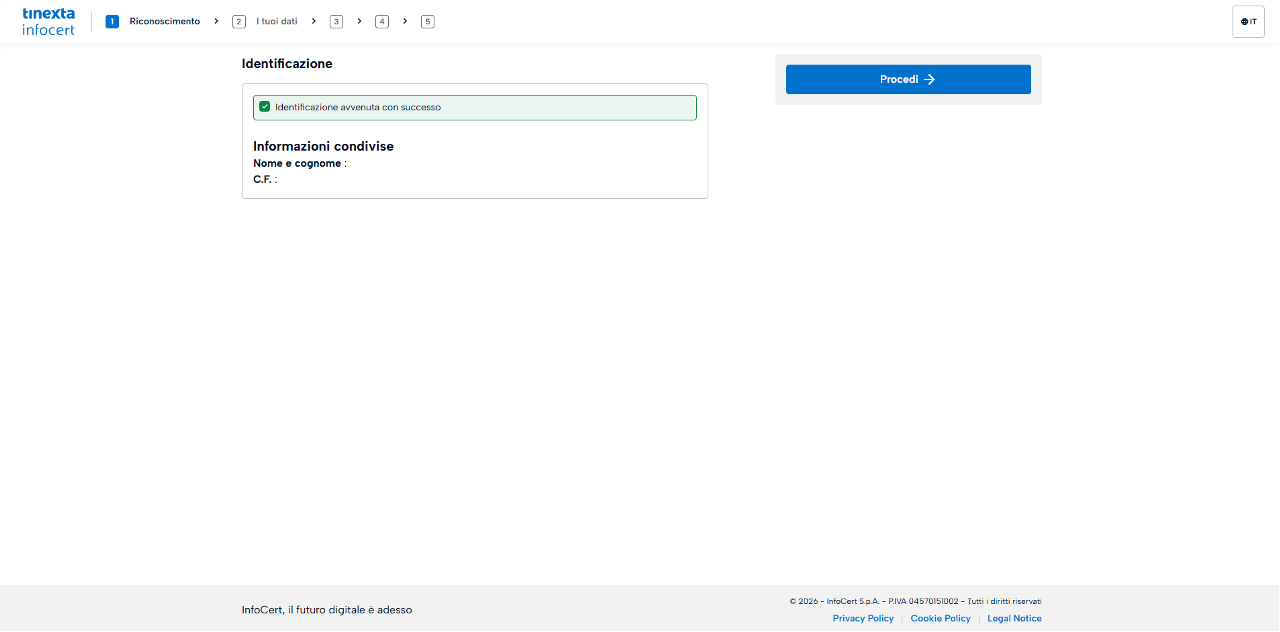
Task: Click 'InfoCert, il futuro digitale è adesso' text
Action: [x=327, y=610]
